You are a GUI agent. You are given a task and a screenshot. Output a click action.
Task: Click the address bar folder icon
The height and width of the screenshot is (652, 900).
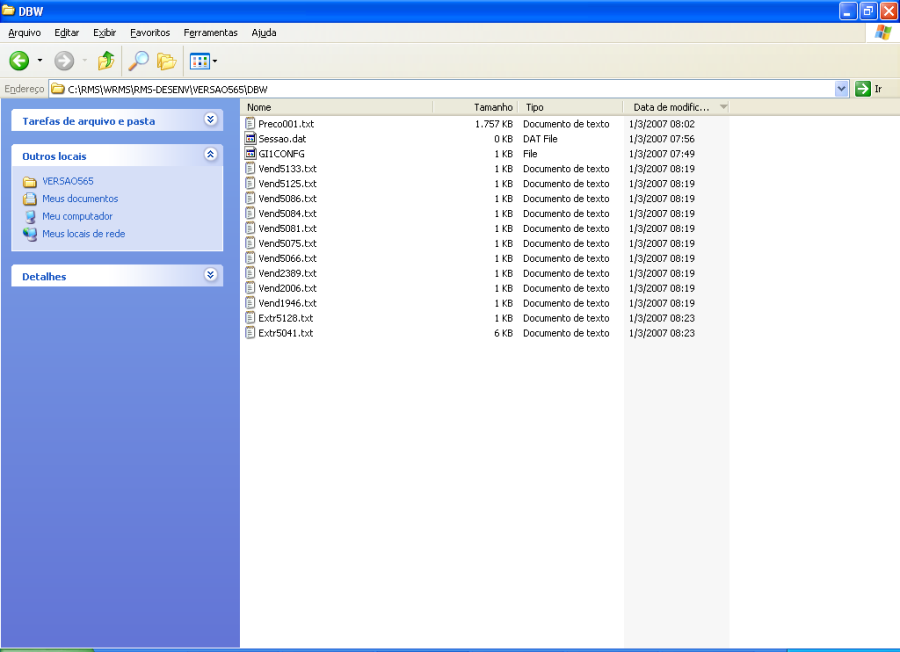coord(57,89)
